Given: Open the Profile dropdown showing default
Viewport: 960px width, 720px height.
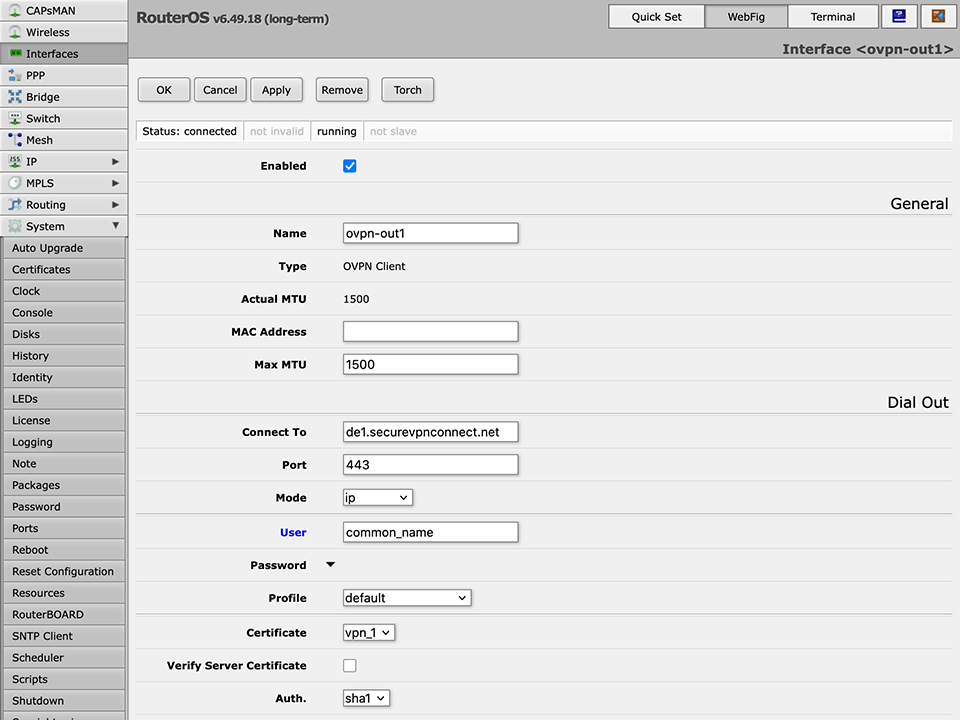Looking at the screenshot, I should pos(406,597).
